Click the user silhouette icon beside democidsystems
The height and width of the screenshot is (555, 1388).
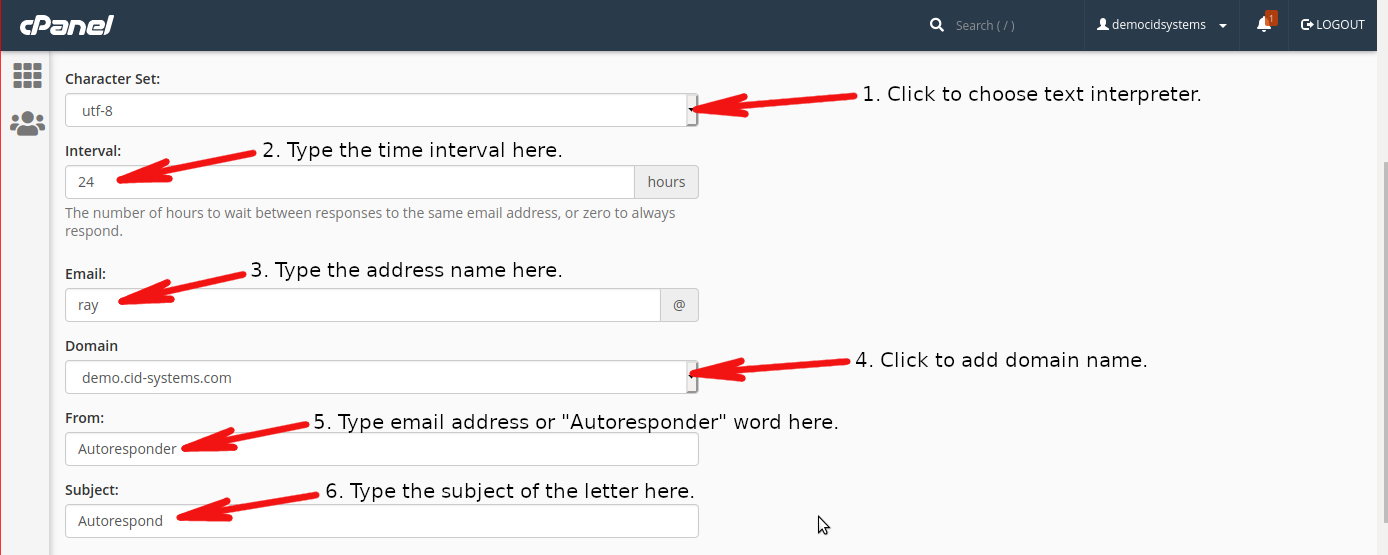1103,25
